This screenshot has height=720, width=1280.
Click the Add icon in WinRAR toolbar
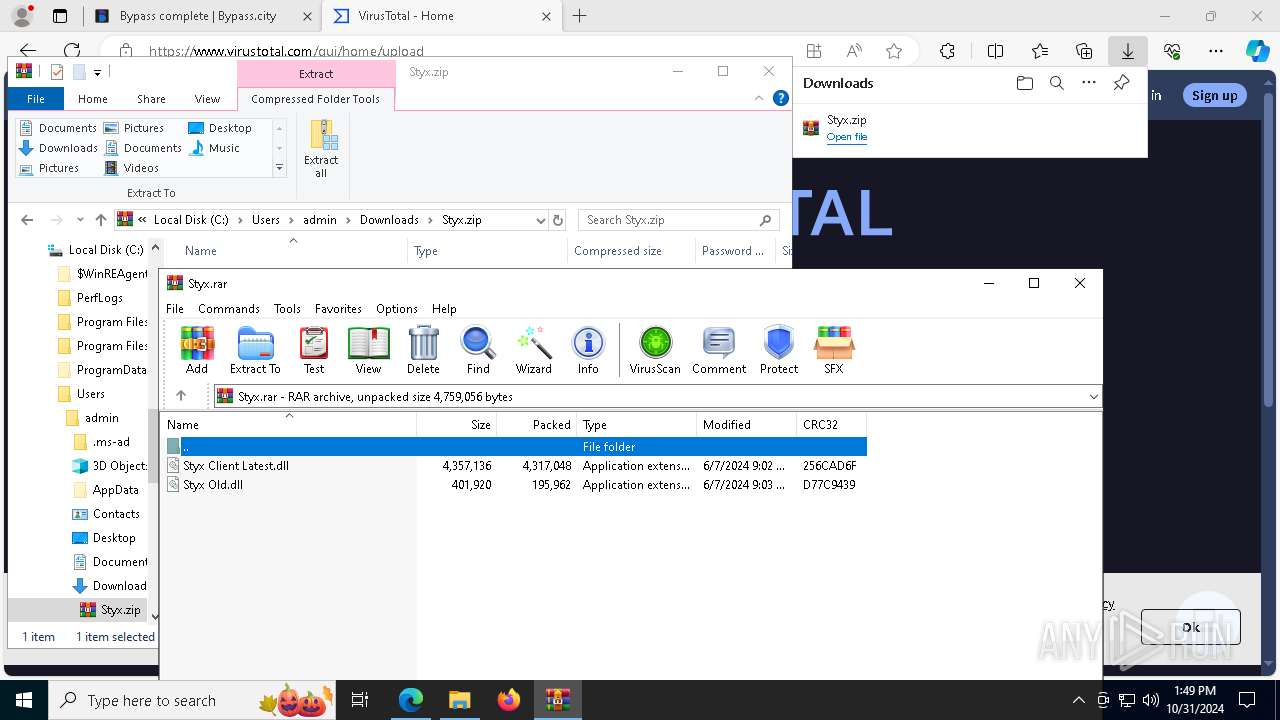coord(197,351)
